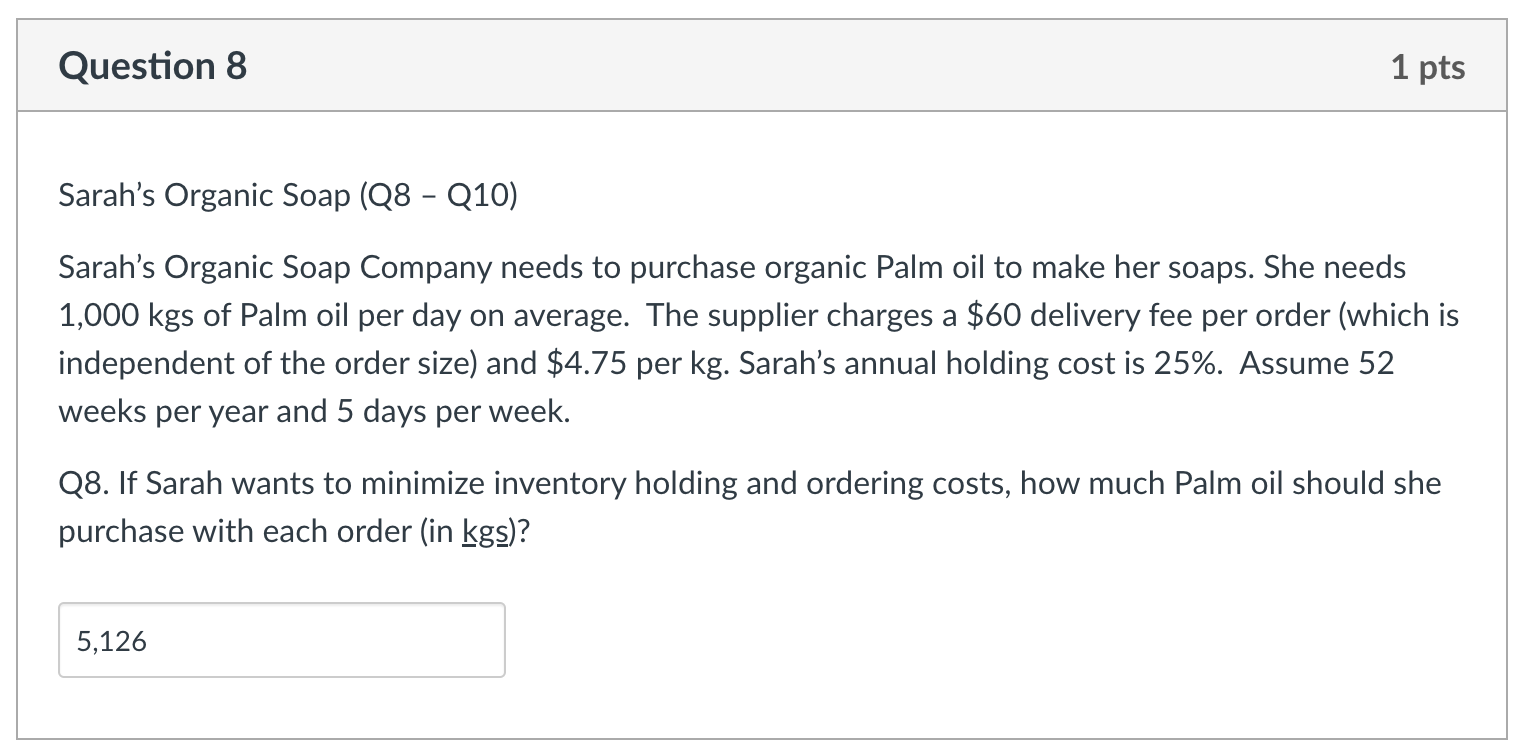The image size is (1524, 756).
Task: Click the "Q8." label starting the question
Action: click(x=84, y=484)
